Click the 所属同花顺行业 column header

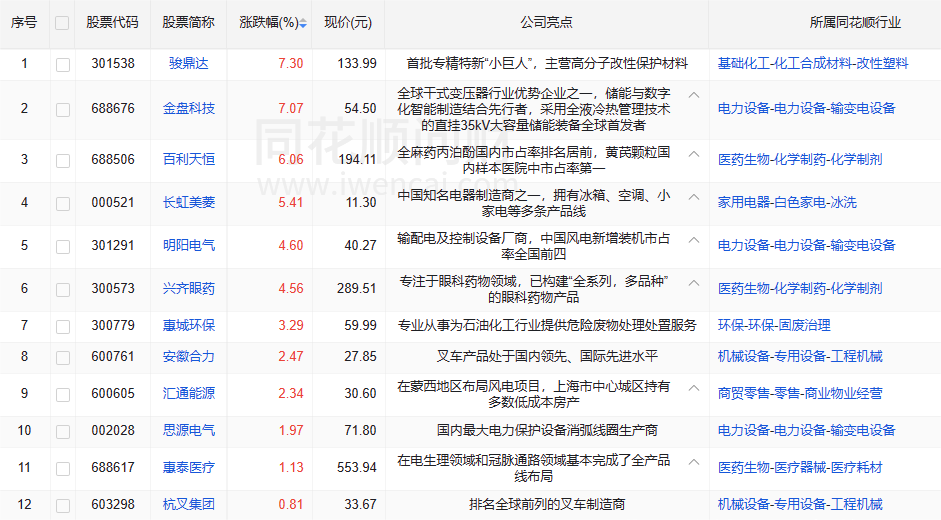pos(855,23)
